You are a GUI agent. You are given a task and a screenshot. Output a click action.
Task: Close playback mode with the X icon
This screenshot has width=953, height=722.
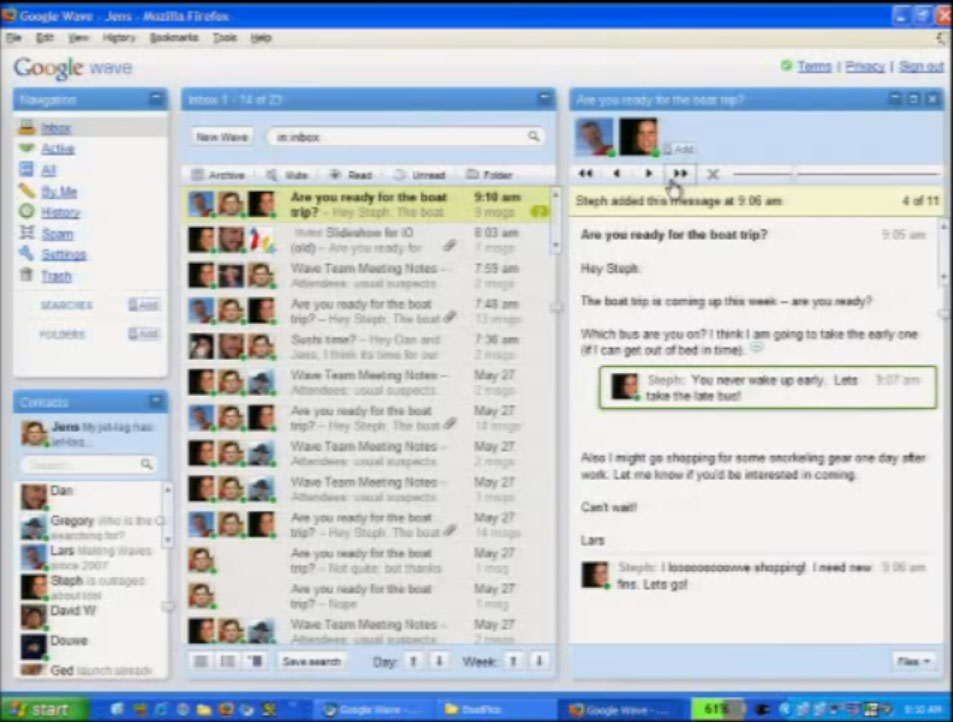(714, 174)
